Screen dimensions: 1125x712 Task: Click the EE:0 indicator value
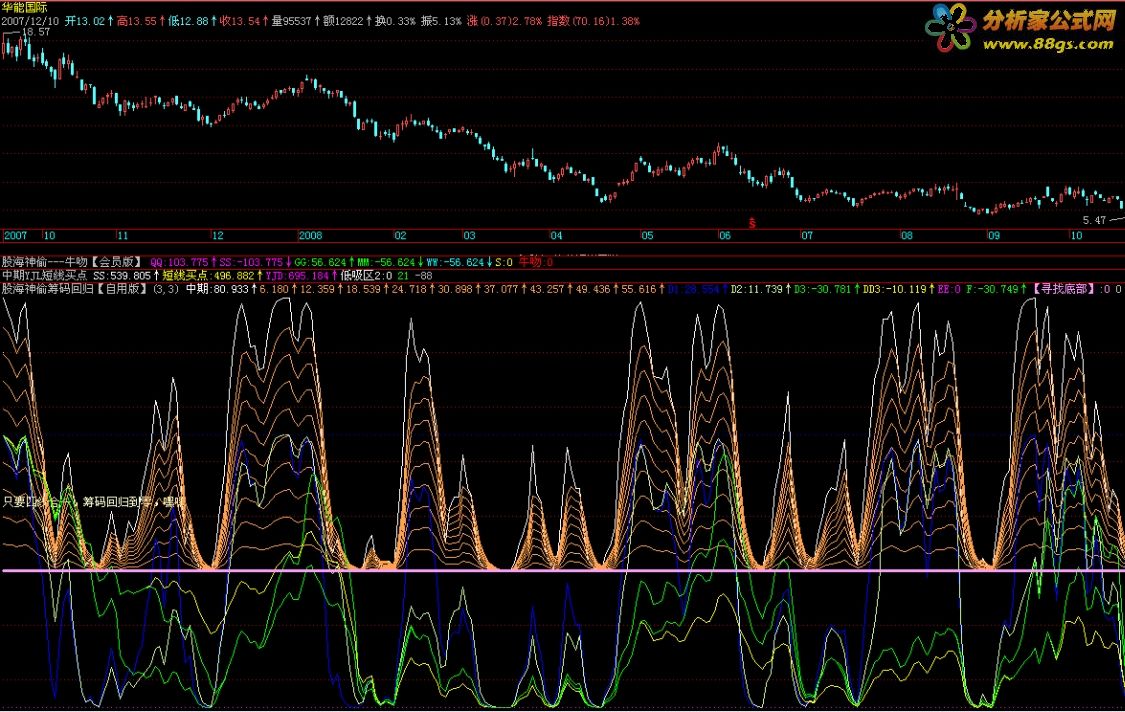coord(949,289)
